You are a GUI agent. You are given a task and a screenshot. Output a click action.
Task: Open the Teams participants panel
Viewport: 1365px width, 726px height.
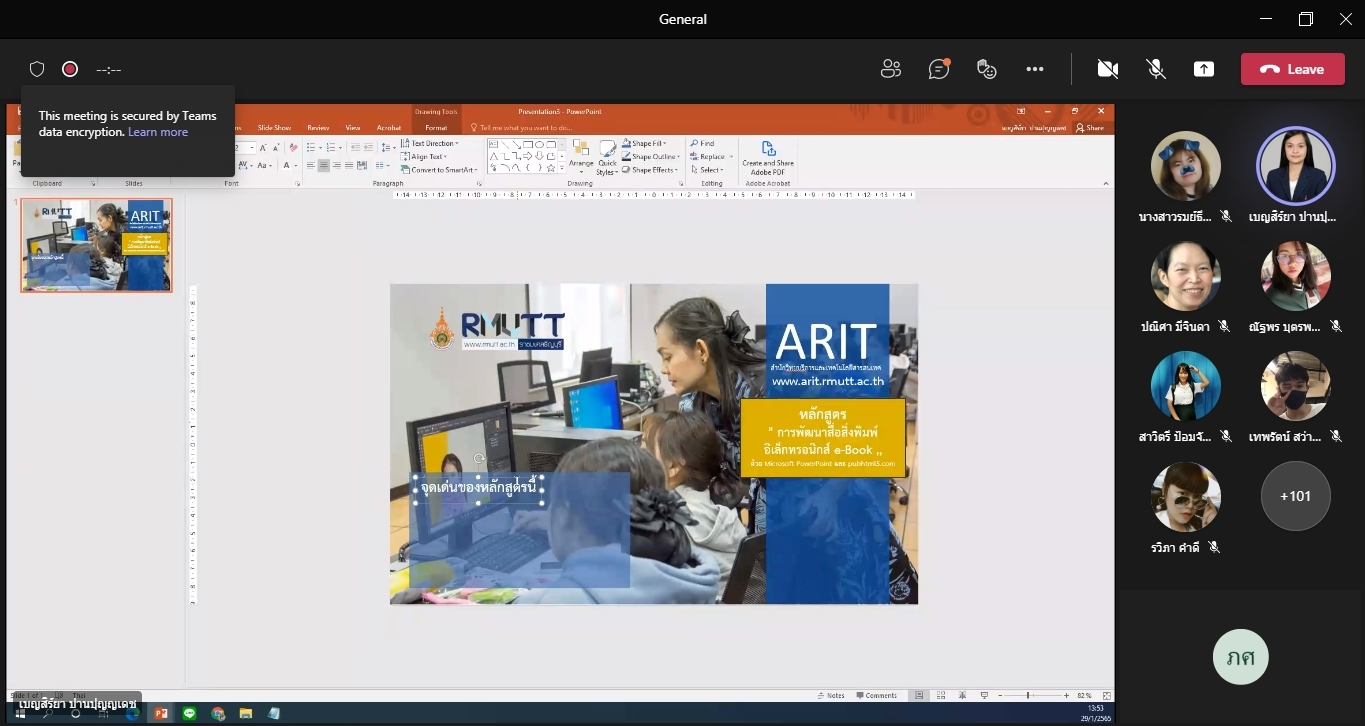(890, 69)
